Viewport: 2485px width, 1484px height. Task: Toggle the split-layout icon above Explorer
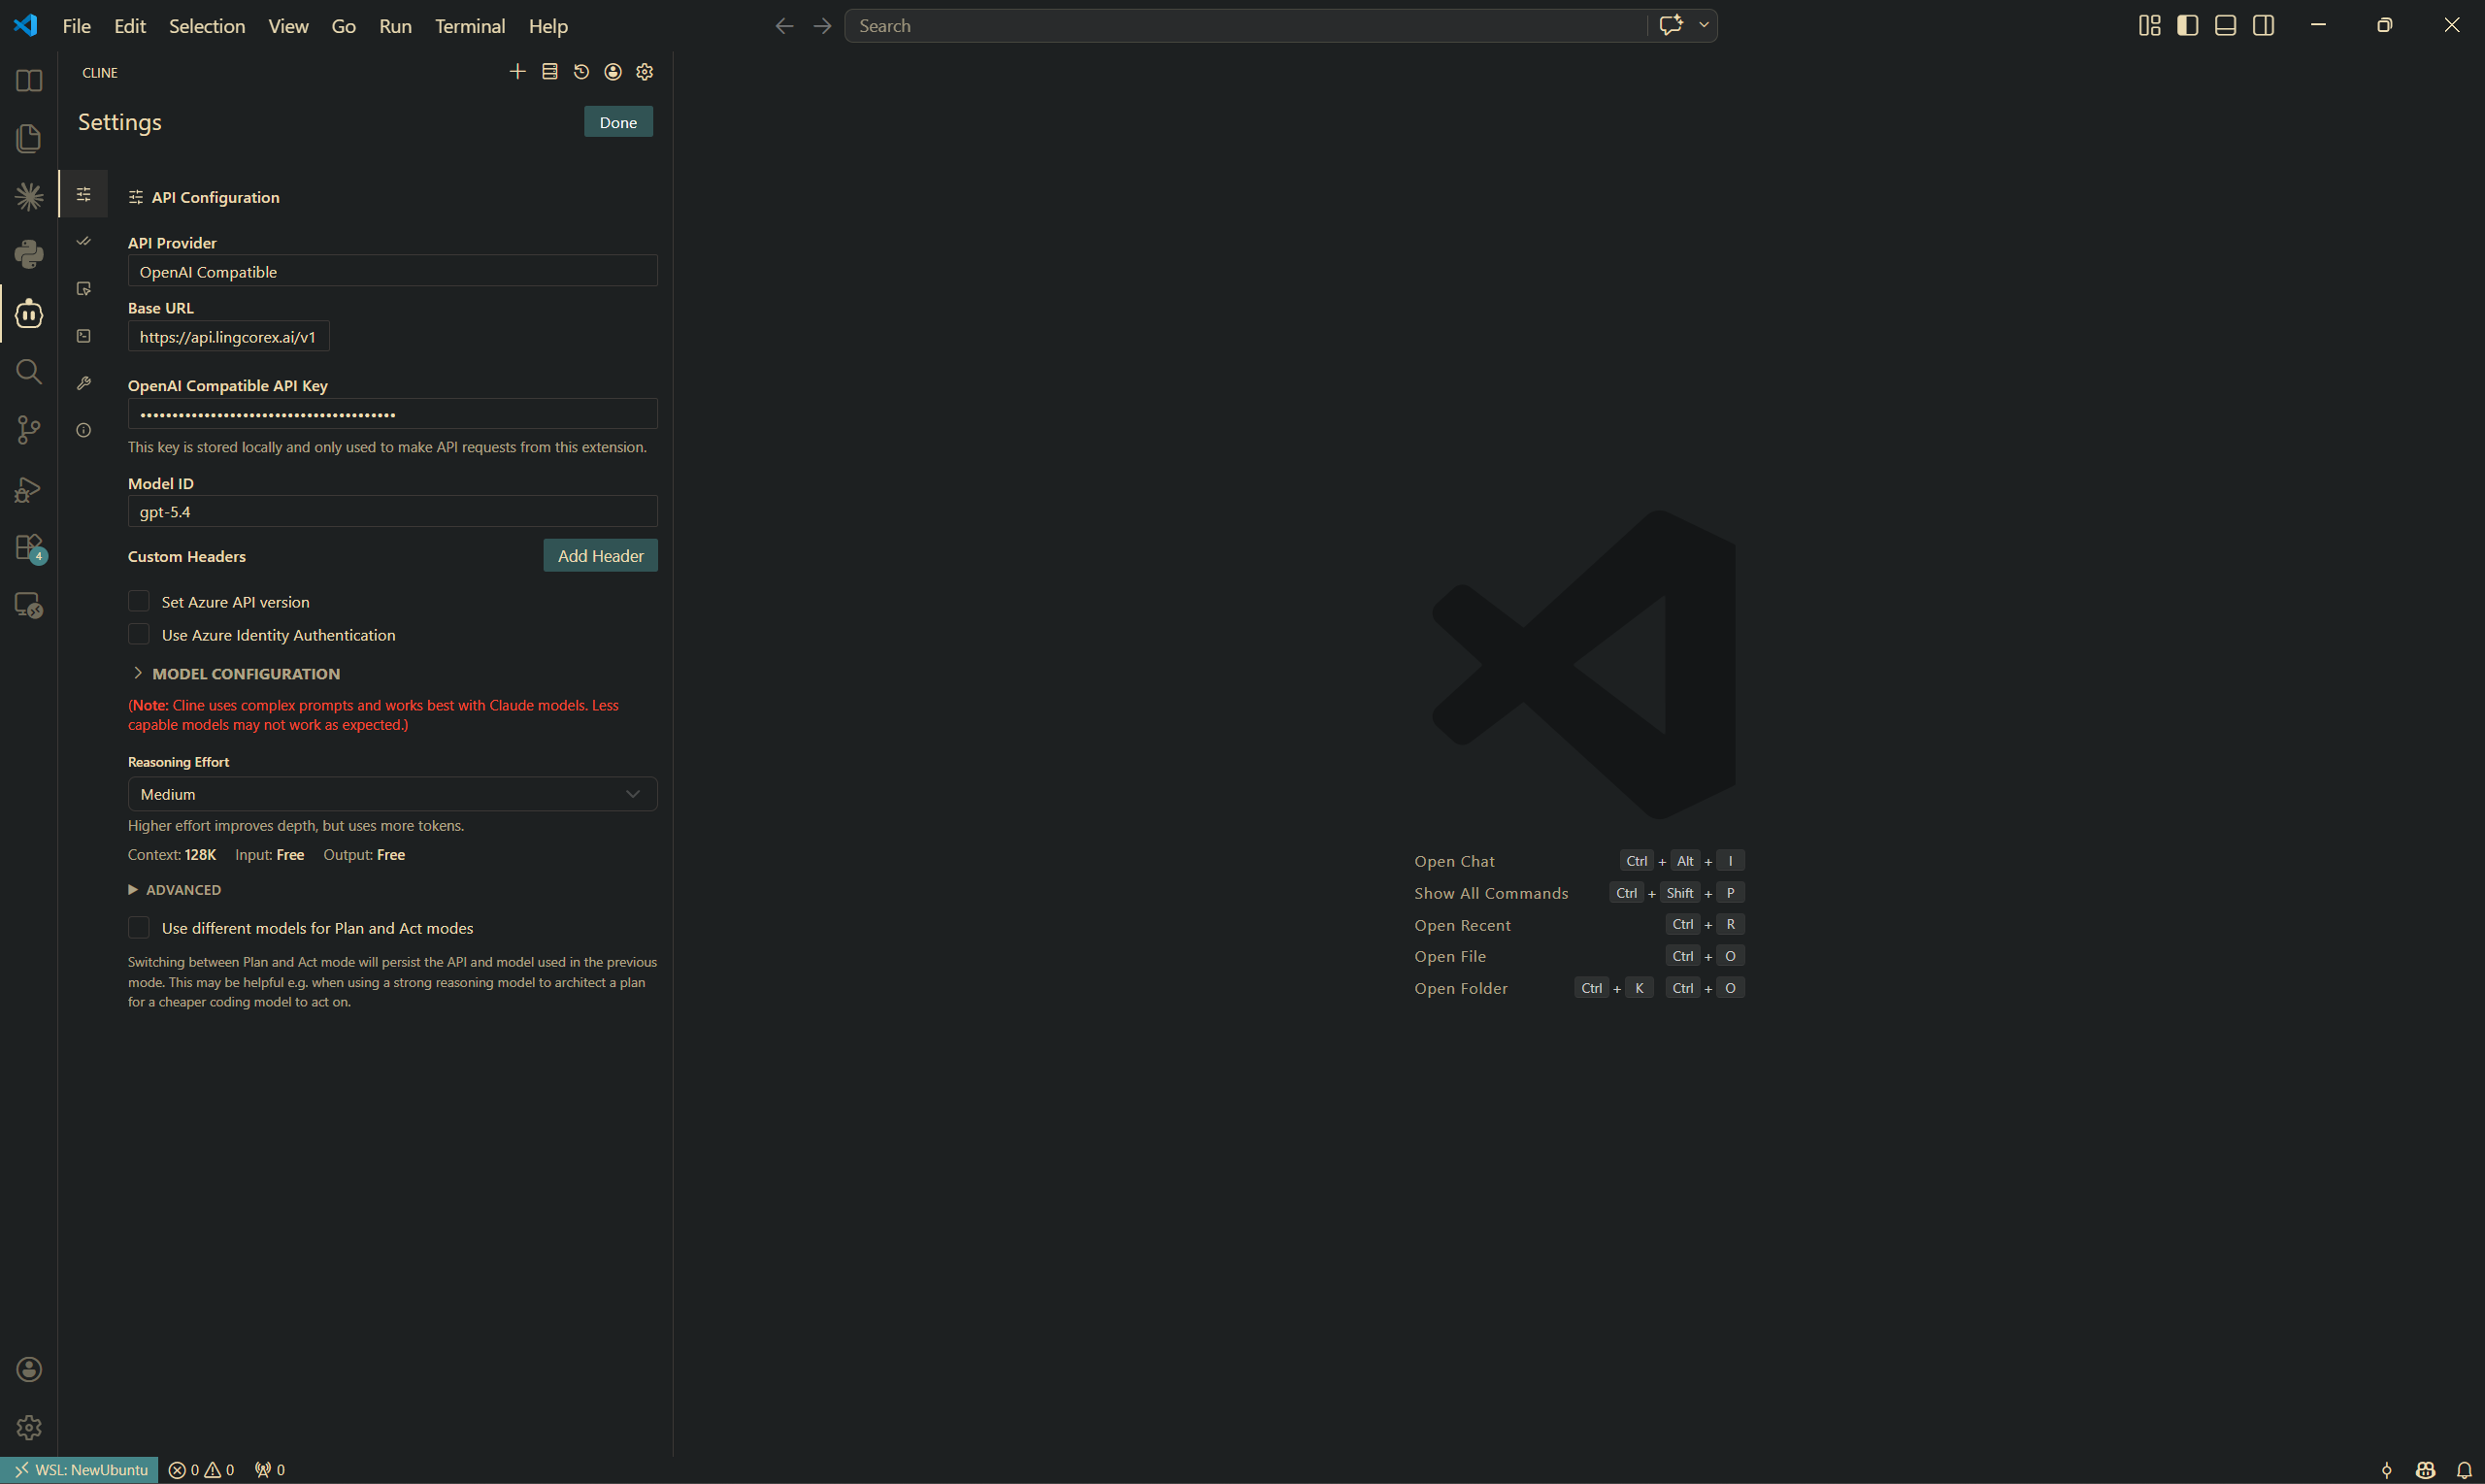click(29, 80)
